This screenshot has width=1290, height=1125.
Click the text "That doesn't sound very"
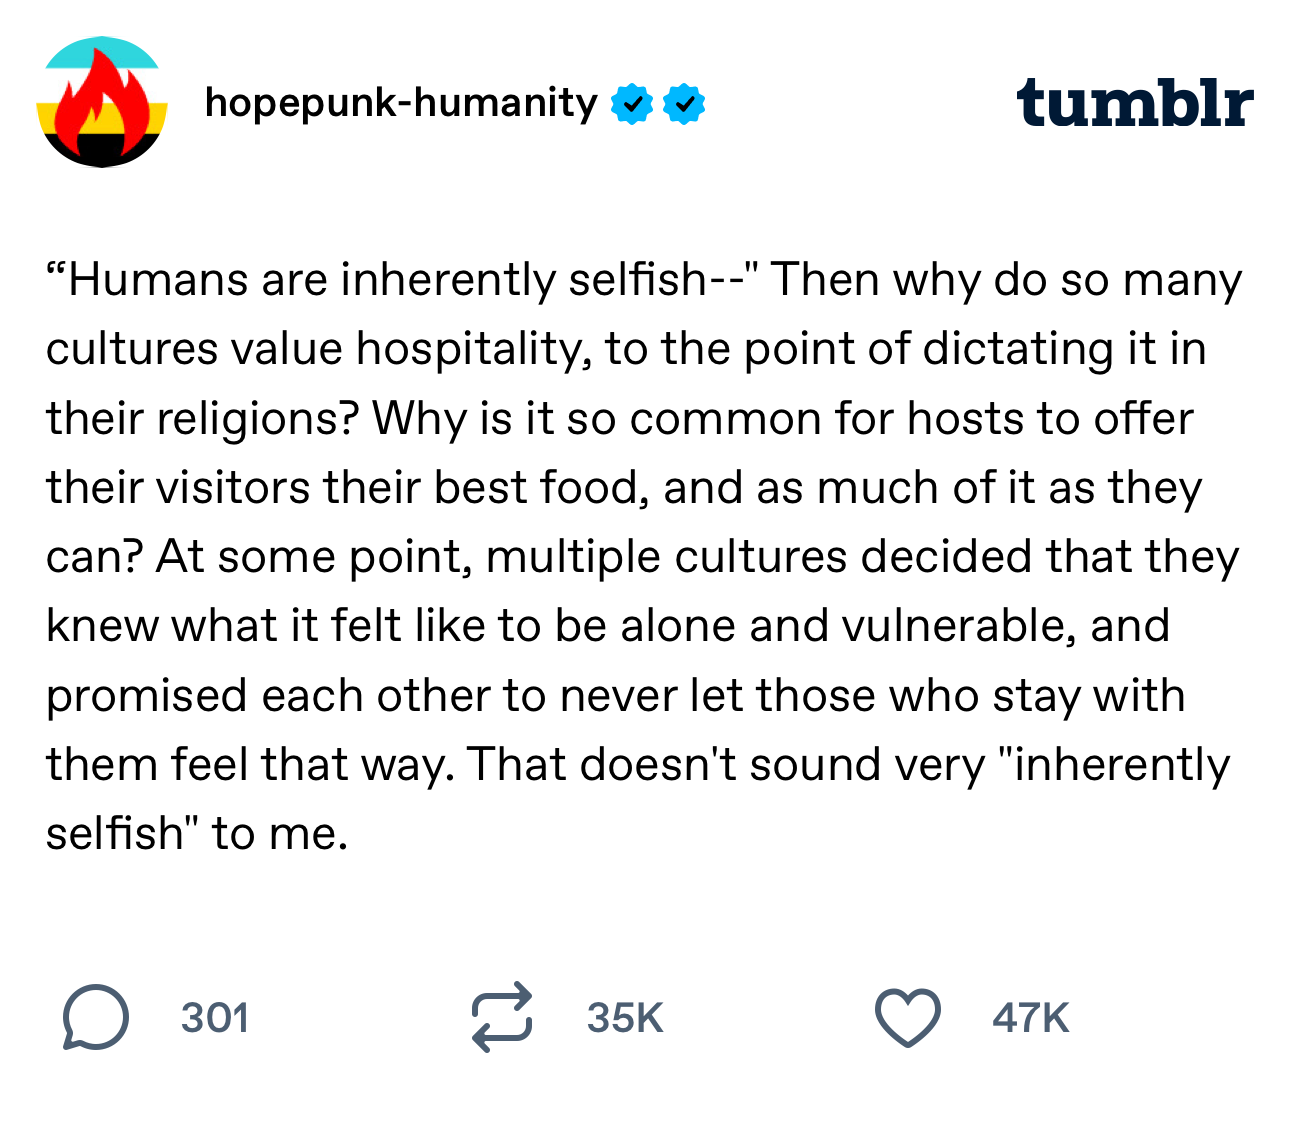[727, 765]
